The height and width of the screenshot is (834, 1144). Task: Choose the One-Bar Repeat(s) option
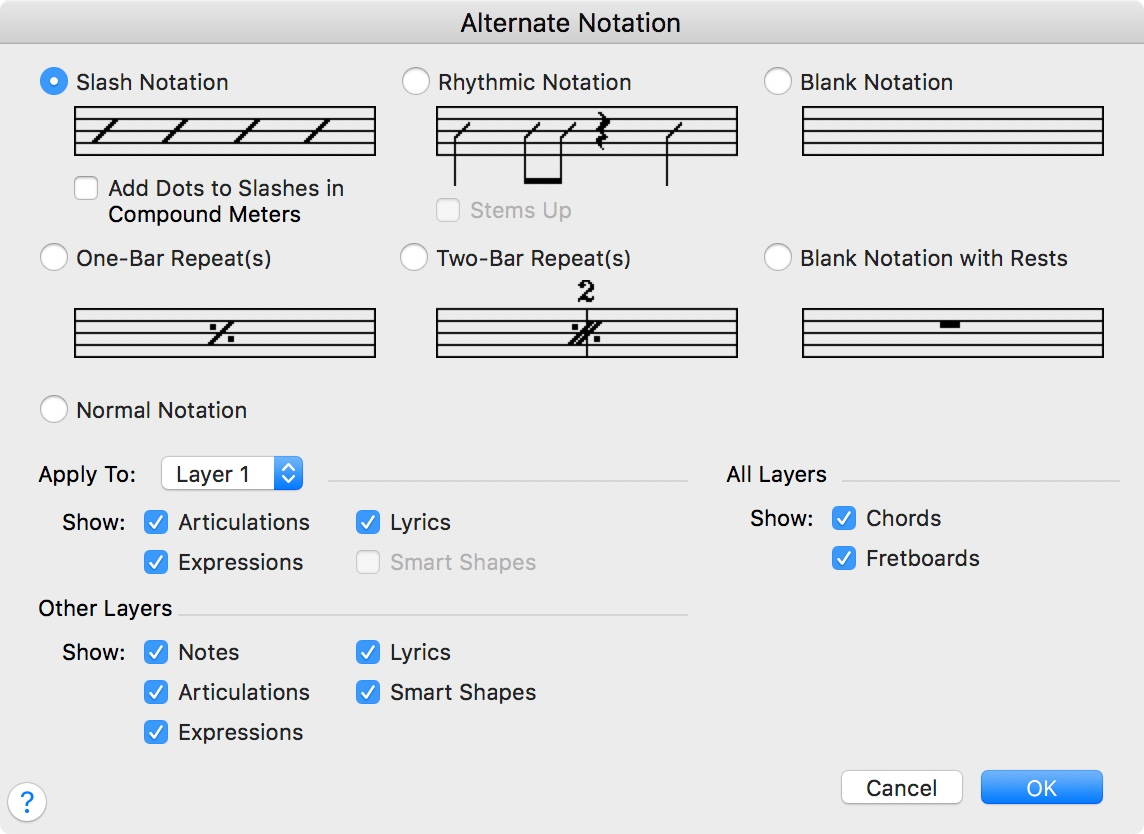[x=54, y=258]
